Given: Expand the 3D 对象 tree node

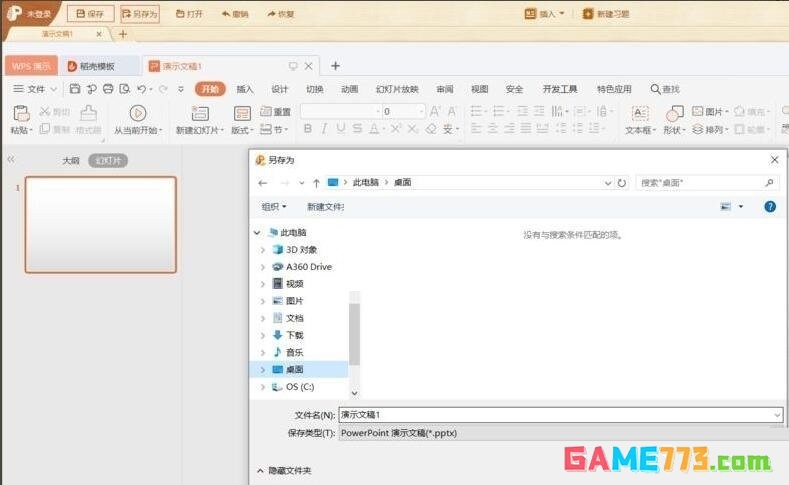Looking at the screenshot, I should [263, 250].
